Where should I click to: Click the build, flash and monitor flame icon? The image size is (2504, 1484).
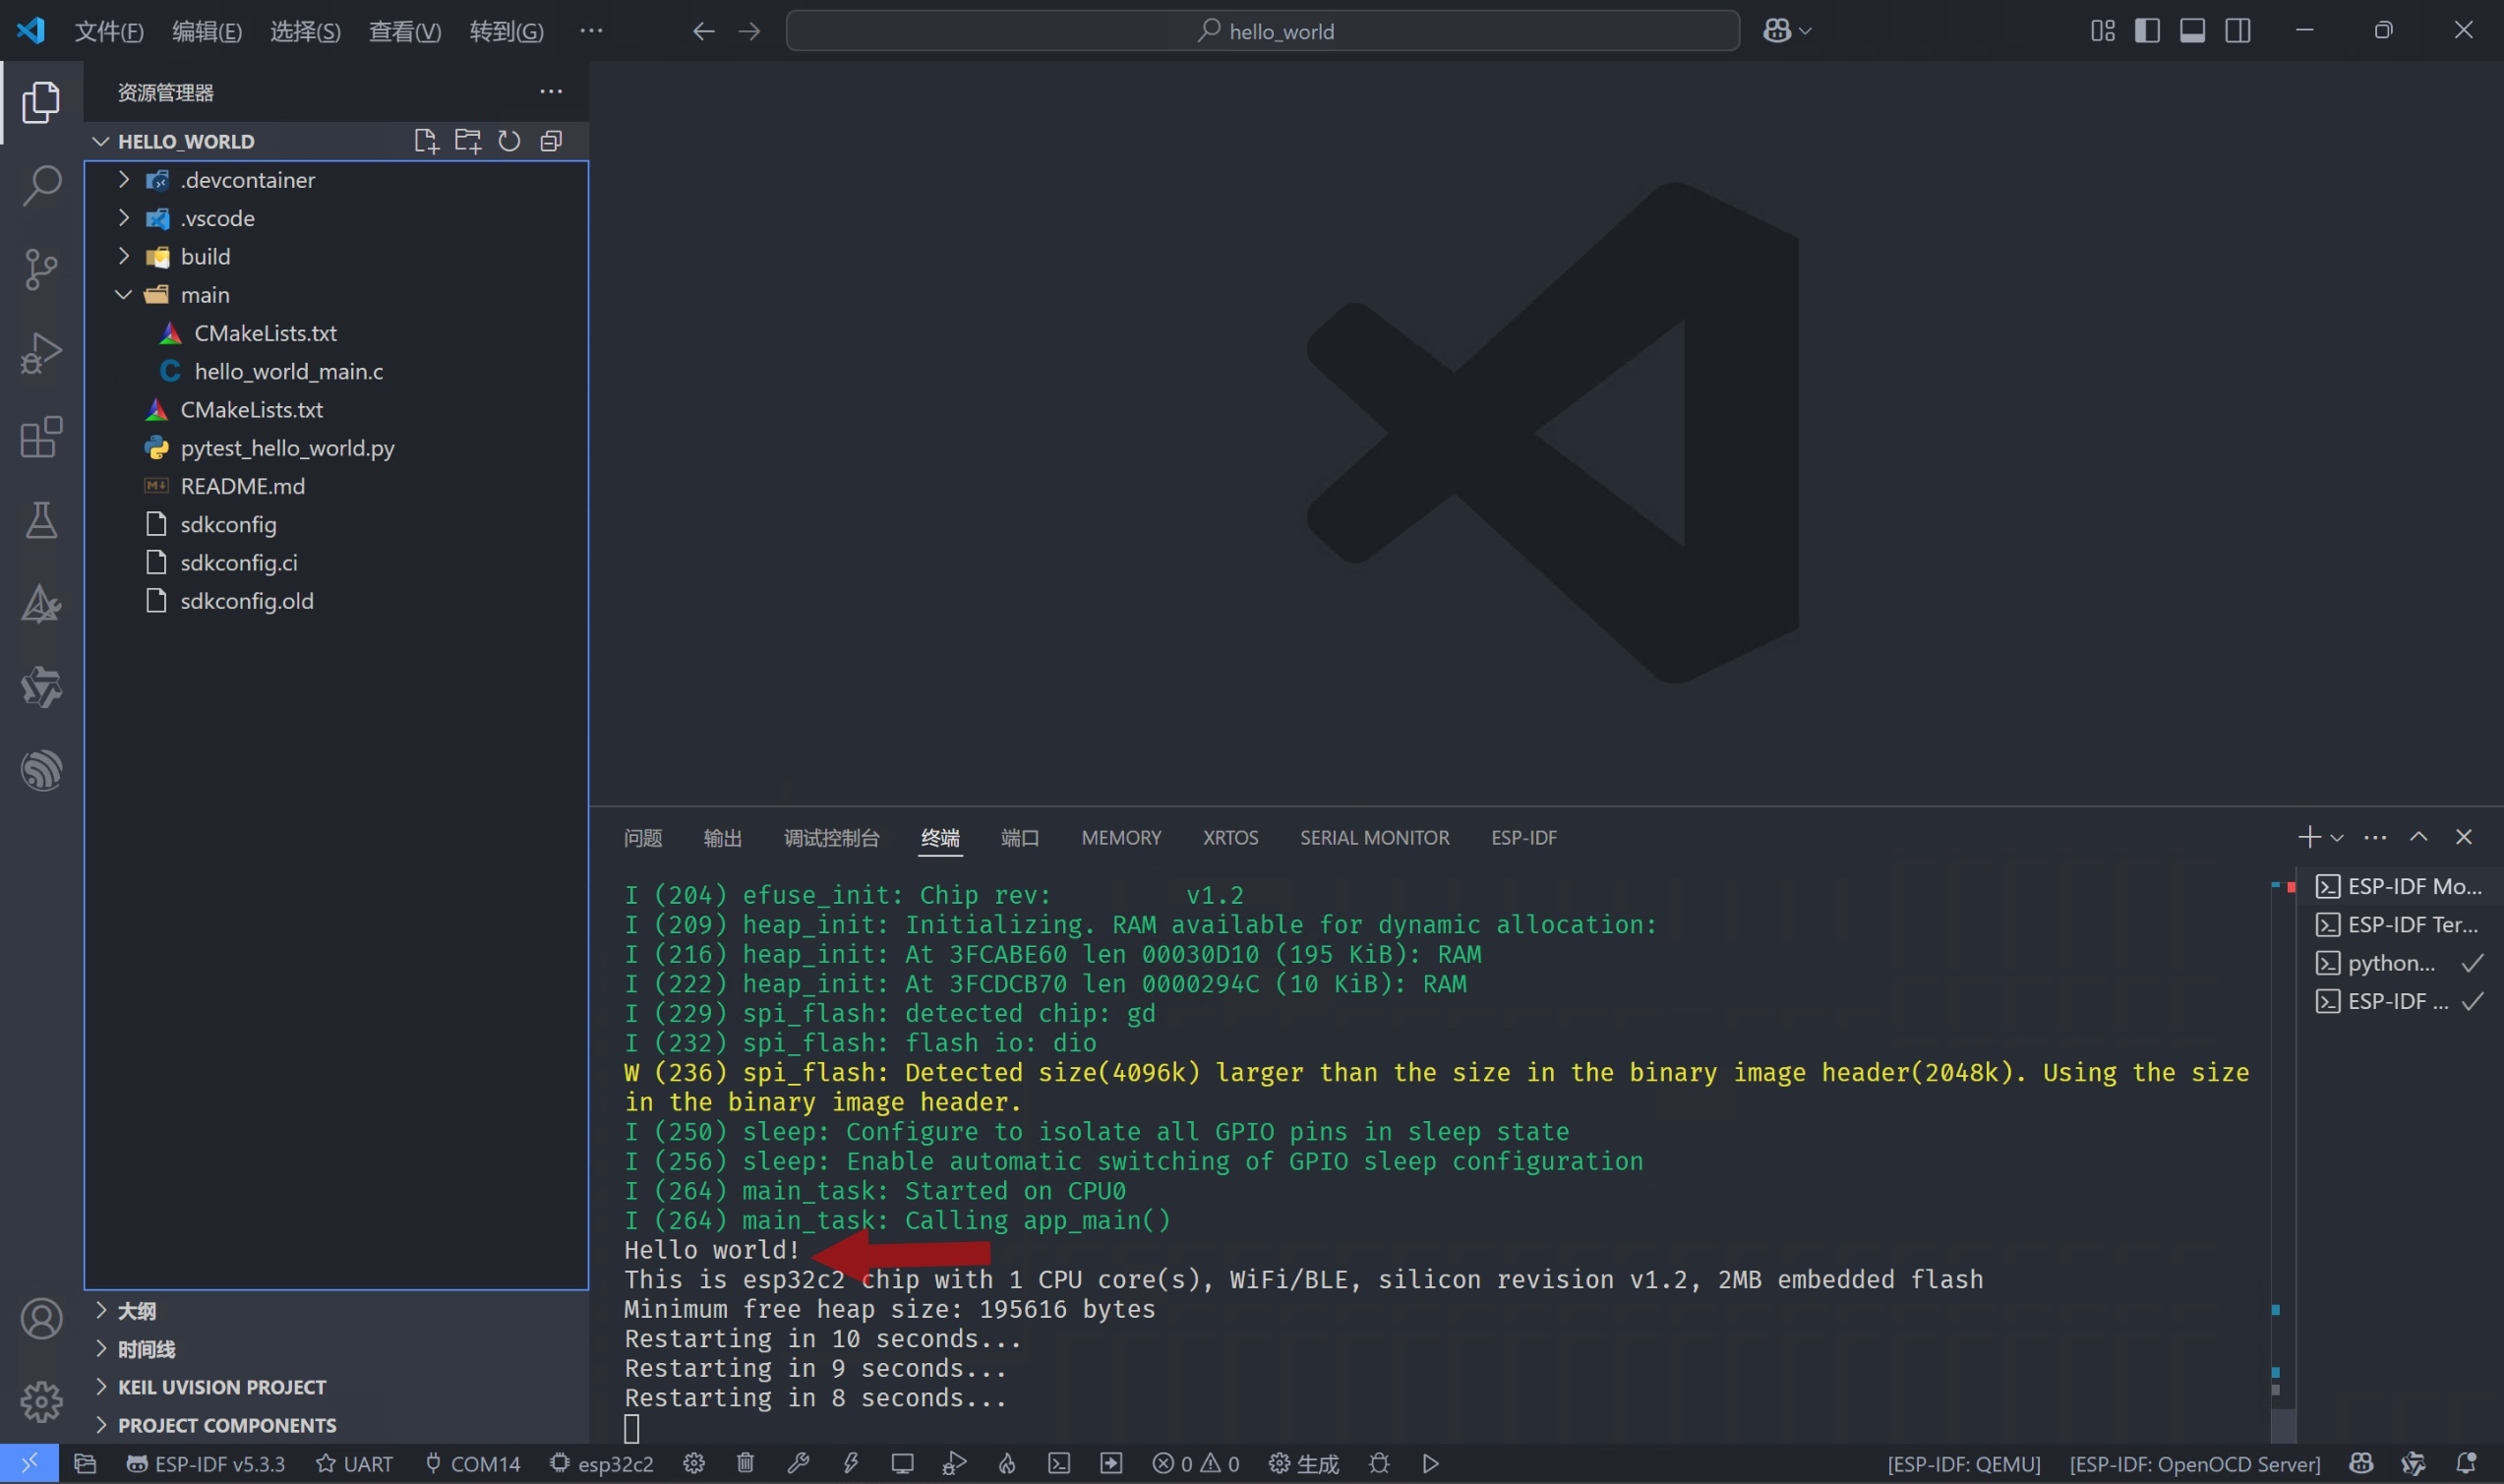pos(1007,1463)
